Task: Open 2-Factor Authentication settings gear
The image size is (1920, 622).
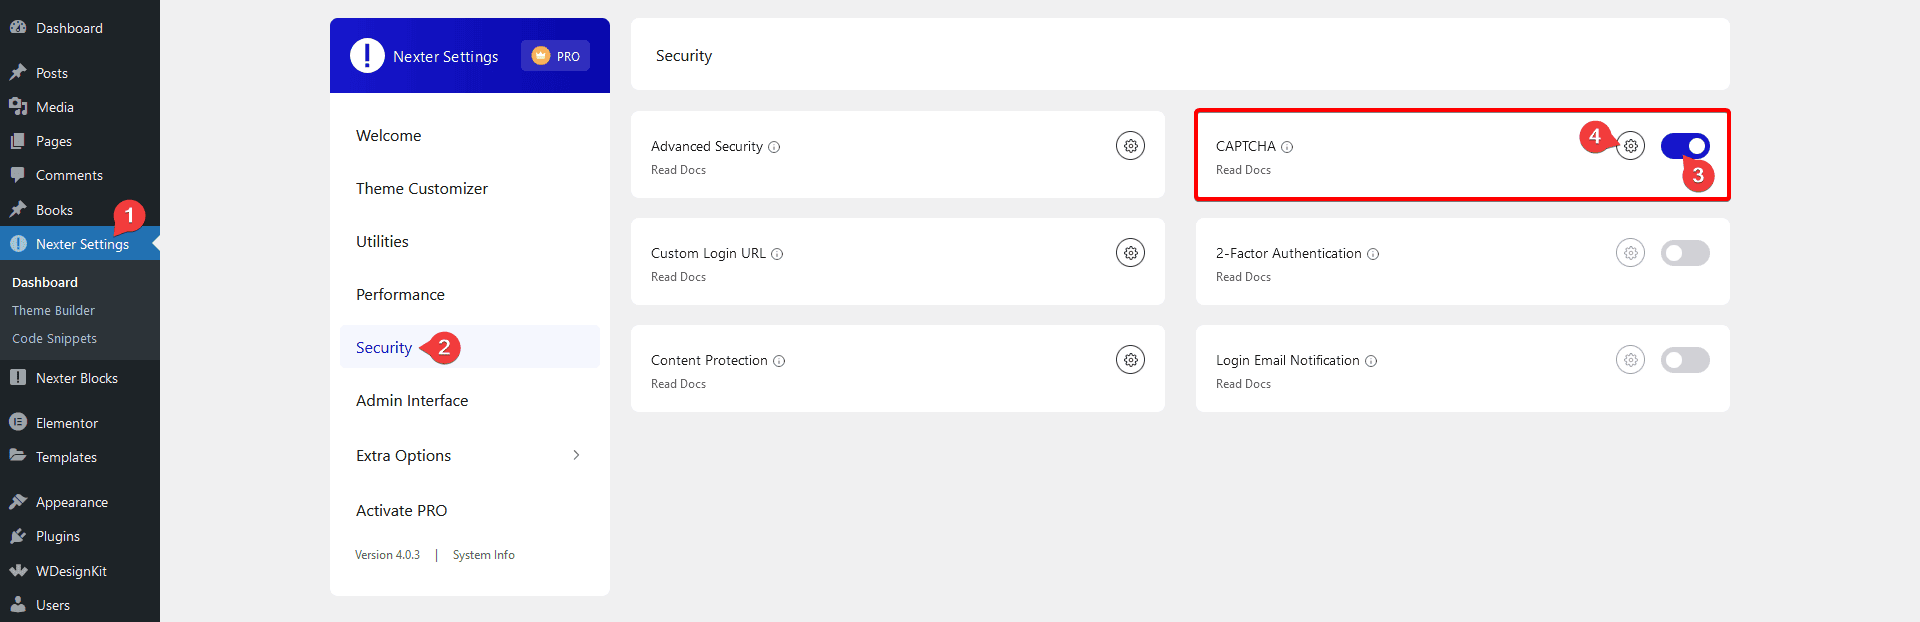Action: tap(1630, 253)
